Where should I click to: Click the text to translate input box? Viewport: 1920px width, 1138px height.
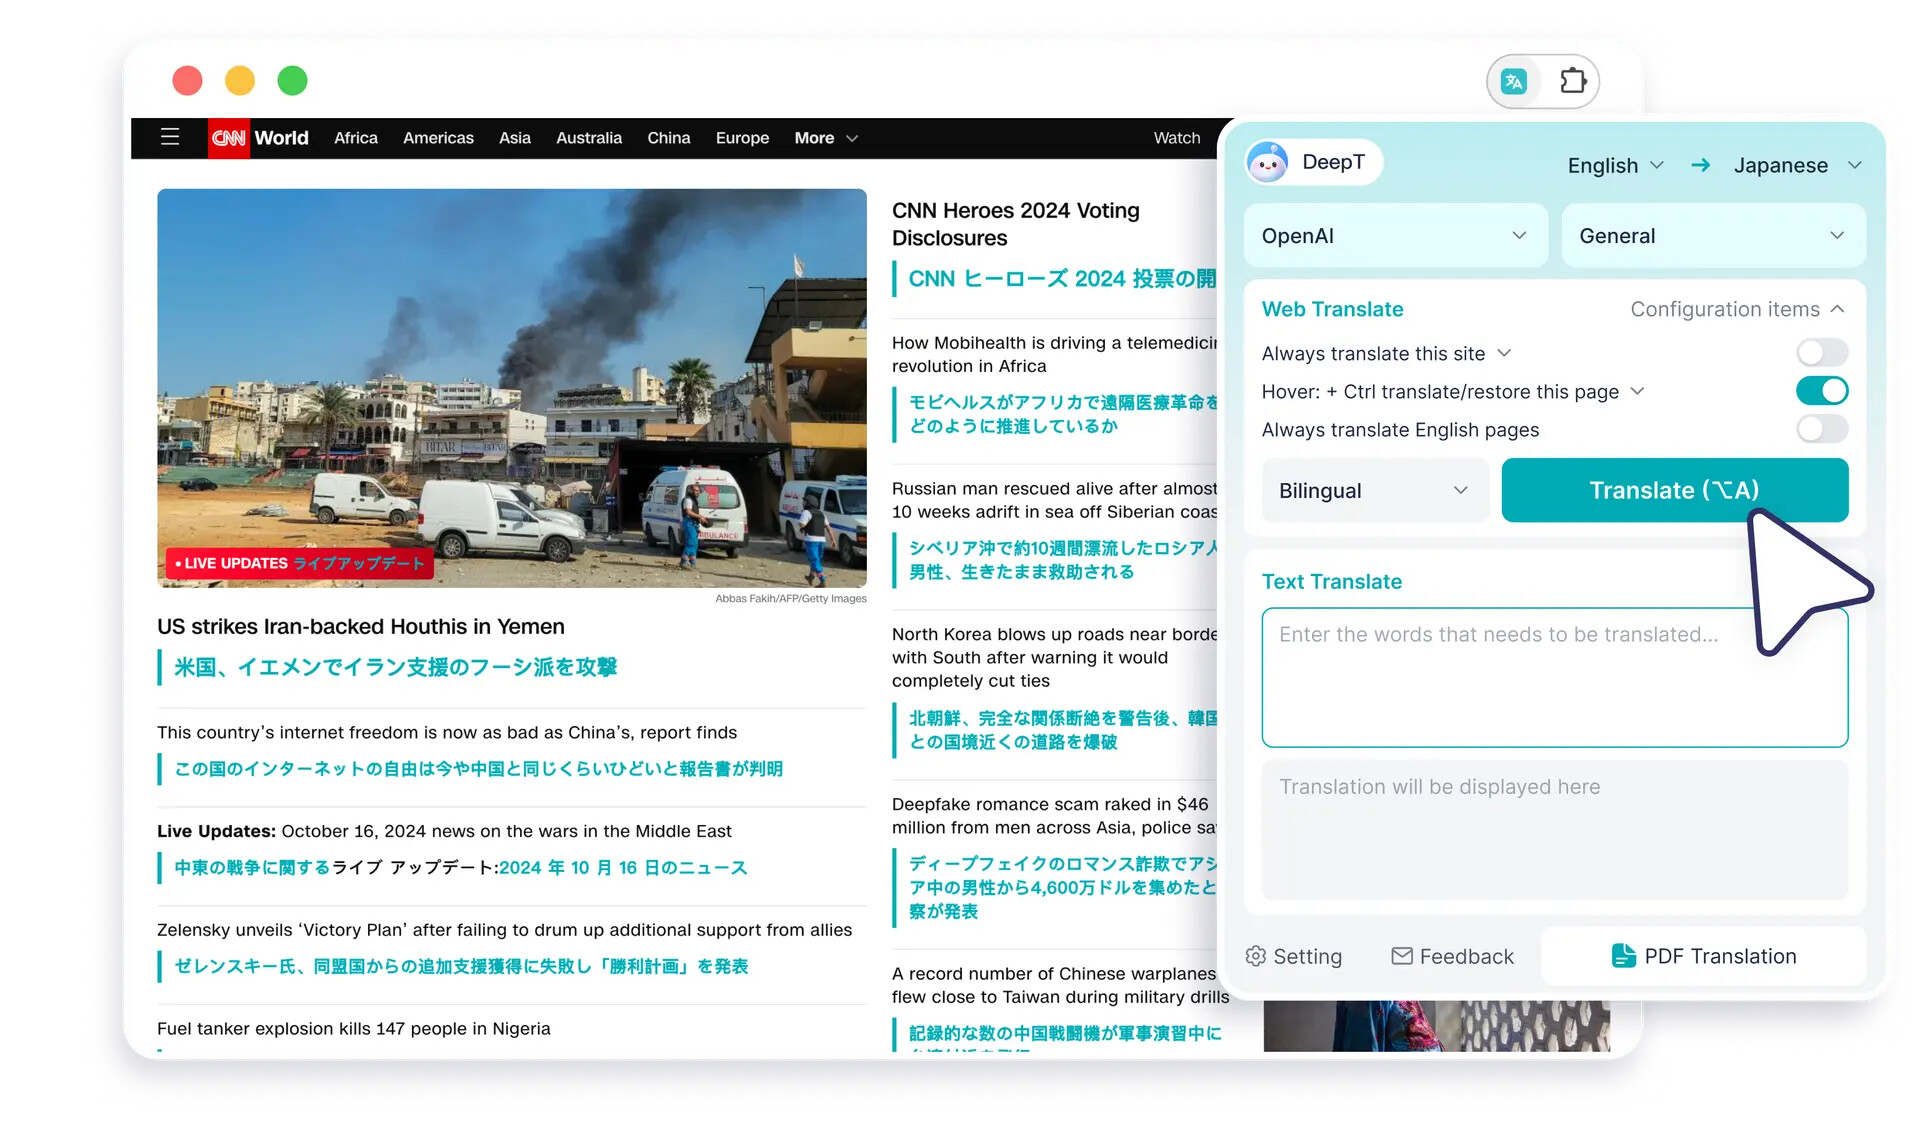pyautogui.click(x=1554, y=677)
